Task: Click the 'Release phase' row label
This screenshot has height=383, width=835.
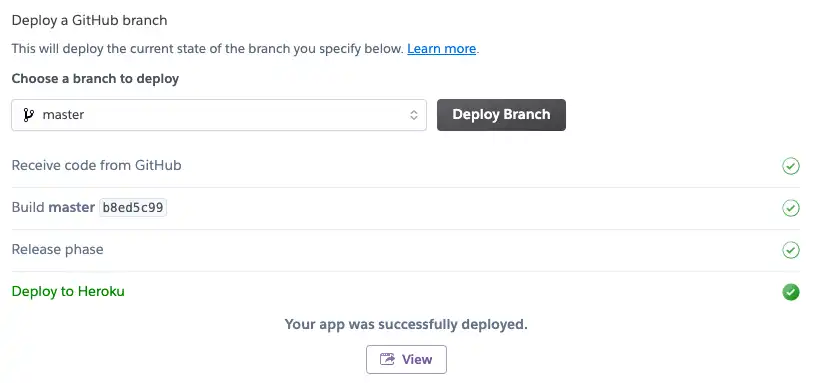Action: click(x=58, y=249)
